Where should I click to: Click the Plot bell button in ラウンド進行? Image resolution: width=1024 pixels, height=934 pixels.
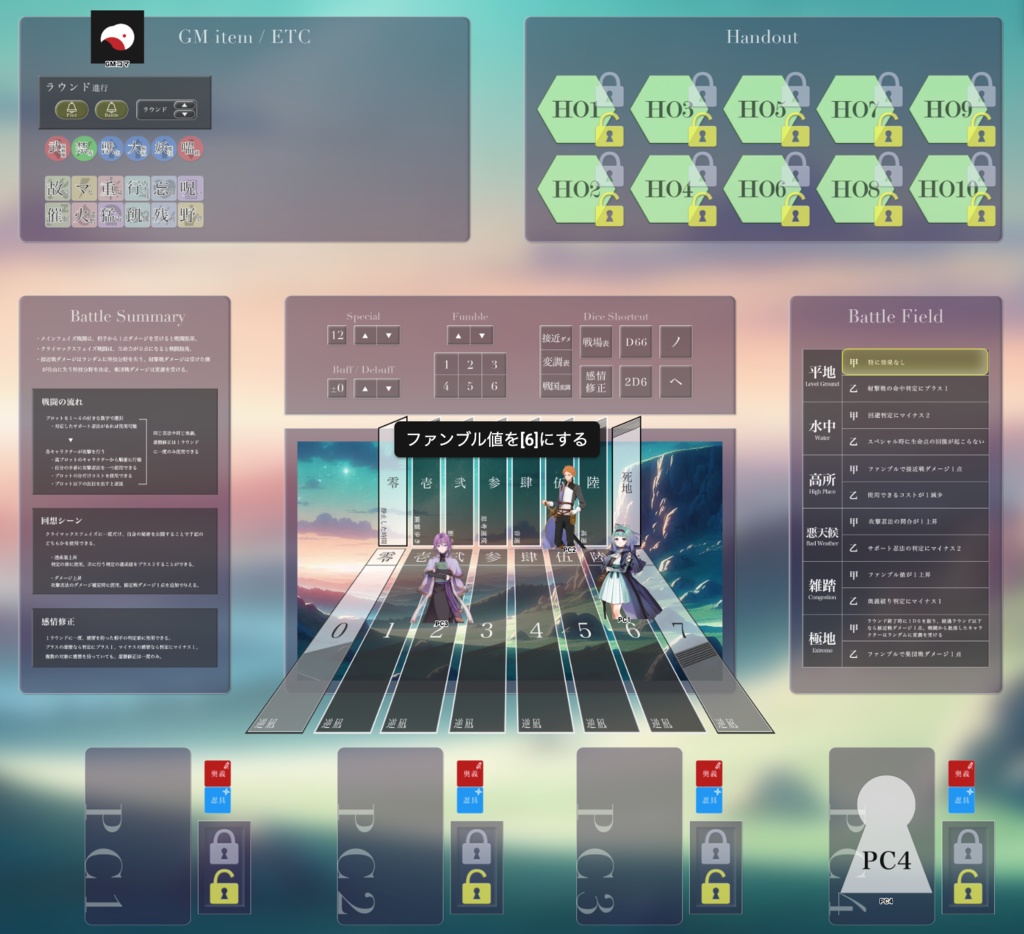(72, 109)
